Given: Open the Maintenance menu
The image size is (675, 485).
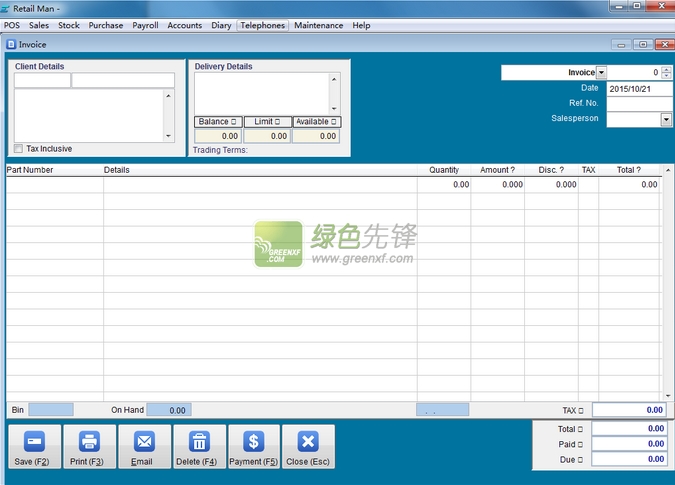Looking at the screenshot, I should [319, 25].
